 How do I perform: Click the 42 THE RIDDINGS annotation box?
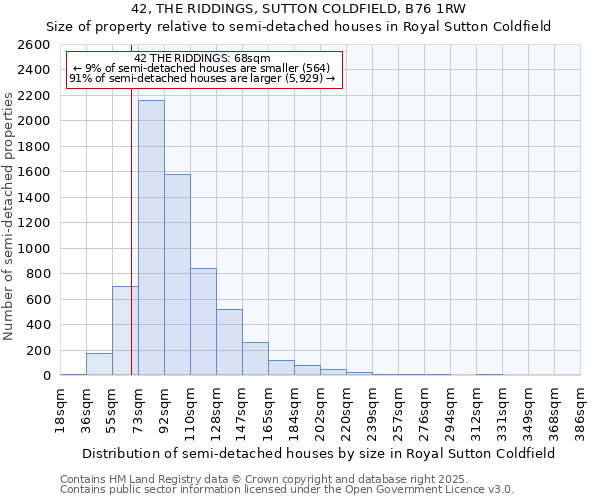pos(203,69)
